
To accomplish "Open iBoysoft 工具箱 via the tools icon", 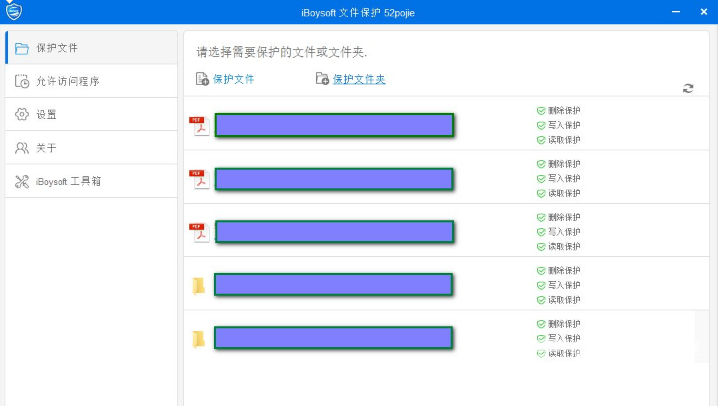I will point(22,181).
